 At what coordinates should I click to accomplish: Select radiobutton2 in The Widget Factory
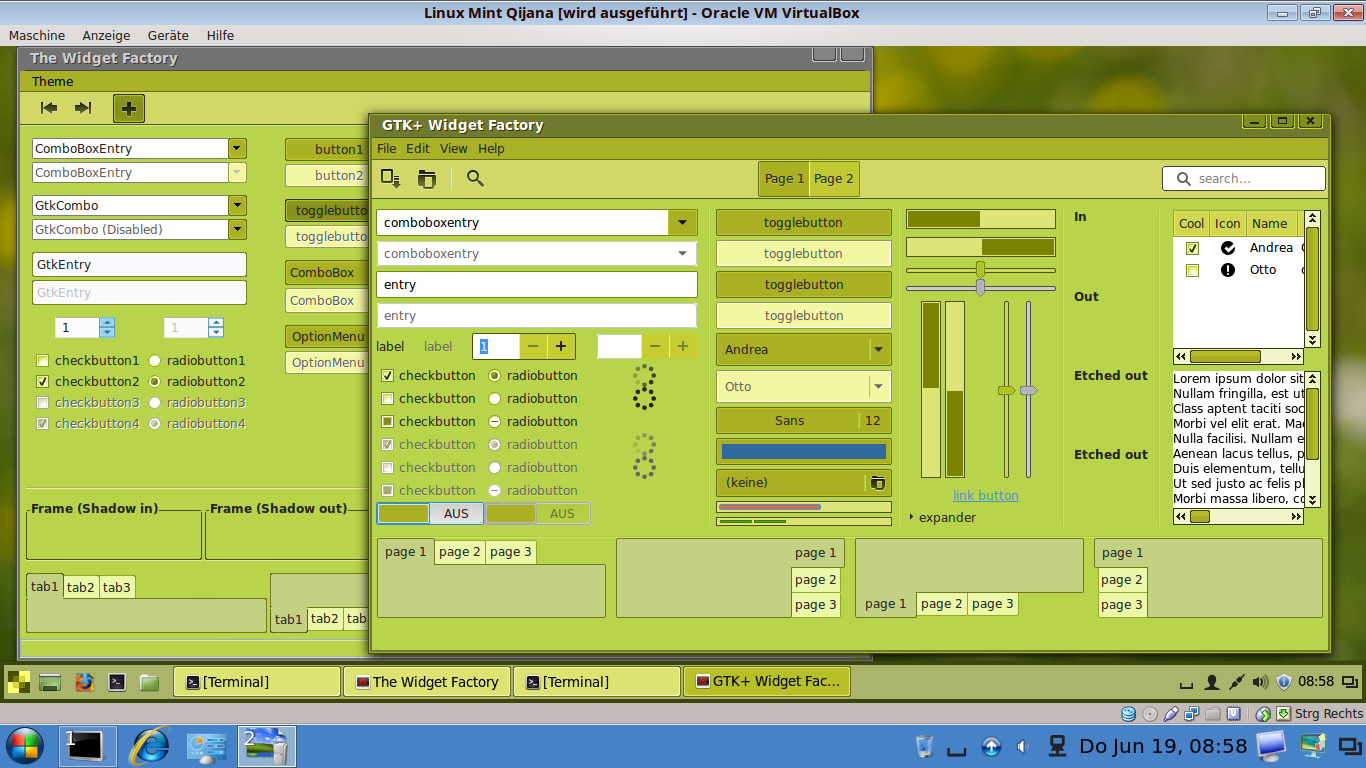[x=154, y=381]
